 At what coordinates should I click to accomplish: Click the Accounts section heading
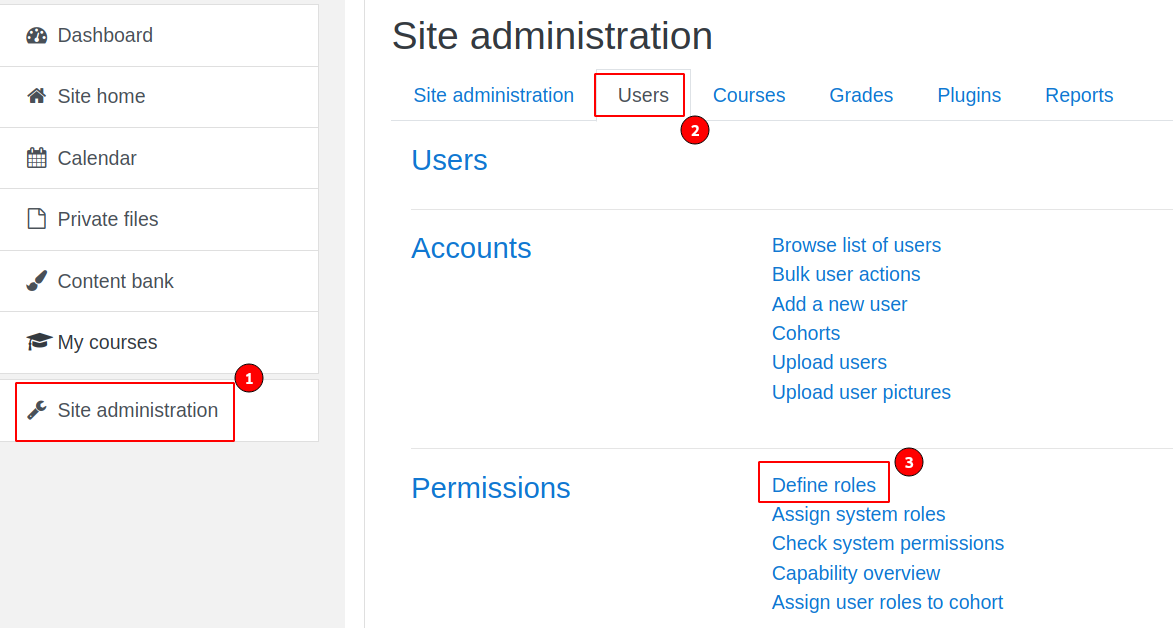pos(471,248)
